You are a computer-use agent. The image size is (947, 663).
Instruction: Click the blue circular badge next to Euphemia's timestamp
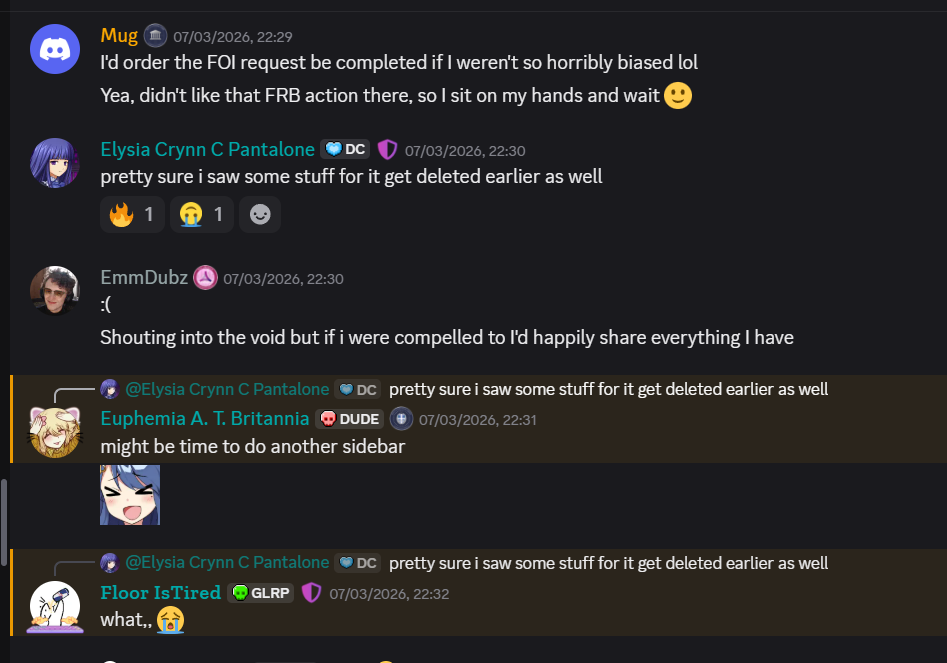tap(400, 418)
